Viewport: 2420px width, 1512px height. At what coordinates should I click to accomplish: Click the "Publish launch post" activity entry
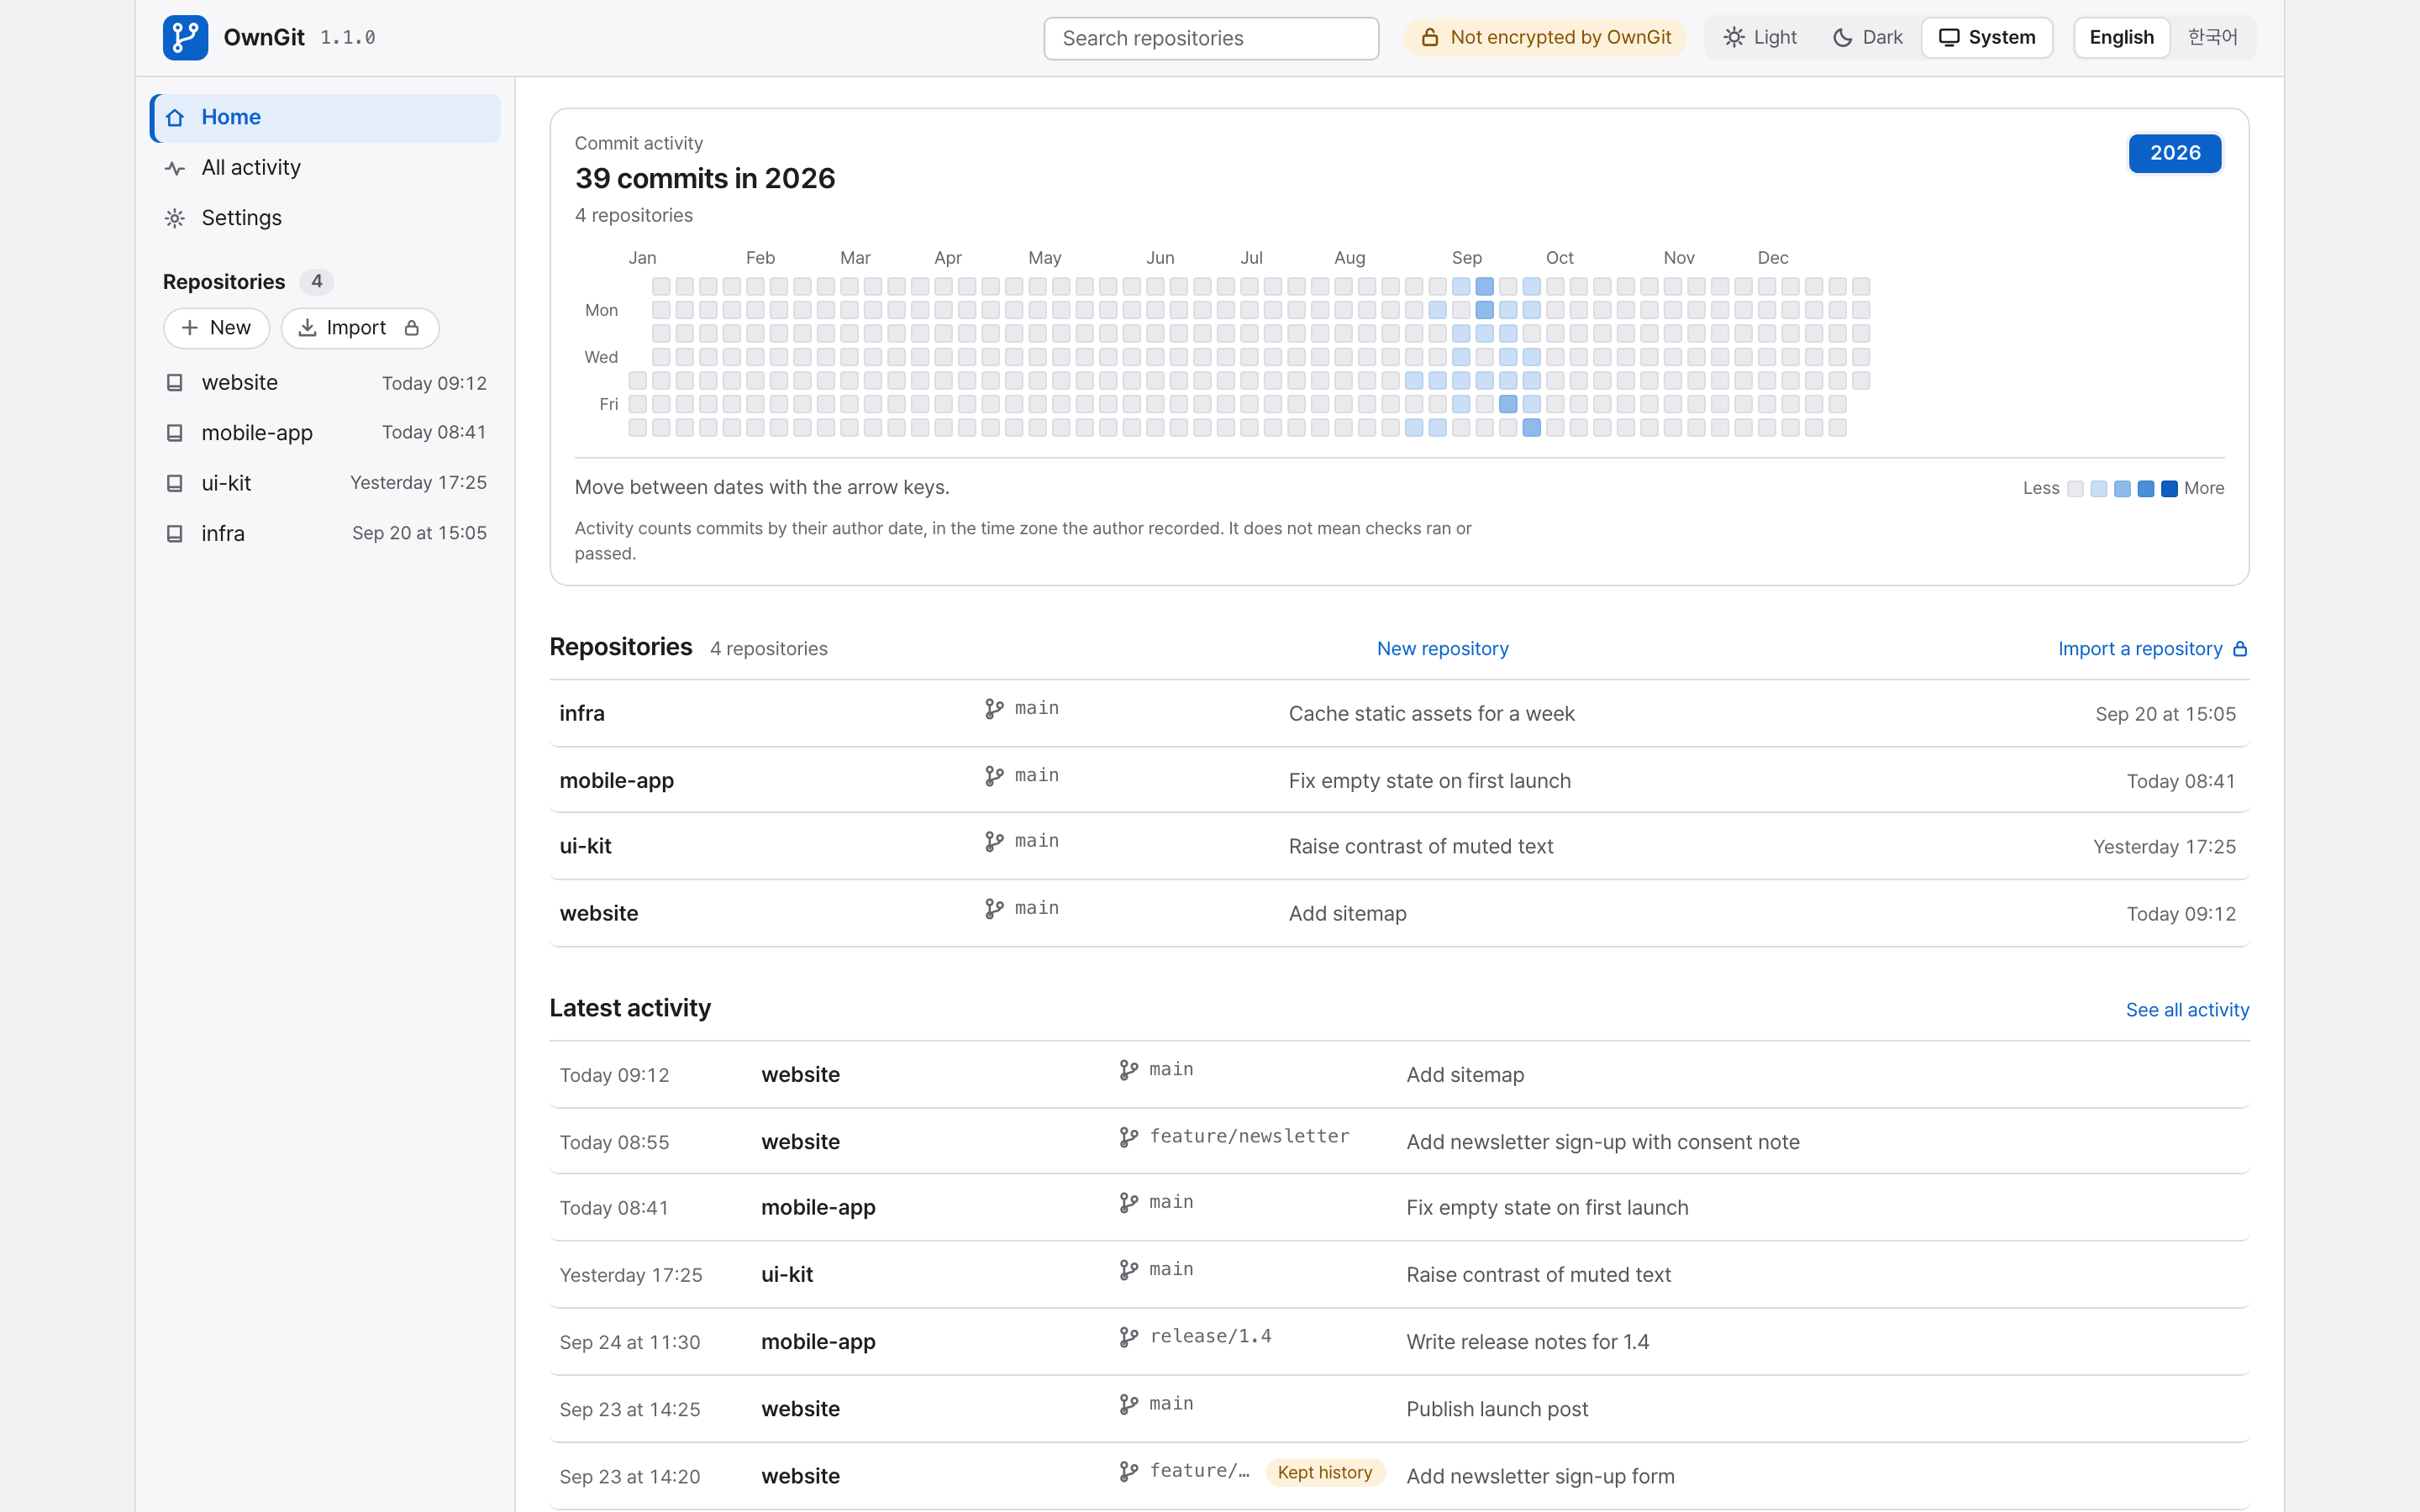(1399, 1409)
